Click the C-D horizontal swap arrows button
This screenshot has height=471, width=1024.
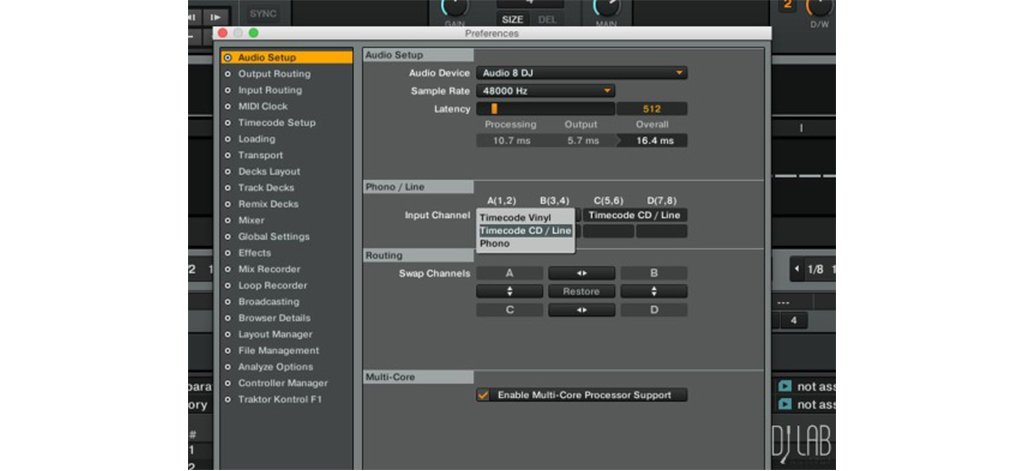[581, 310]
